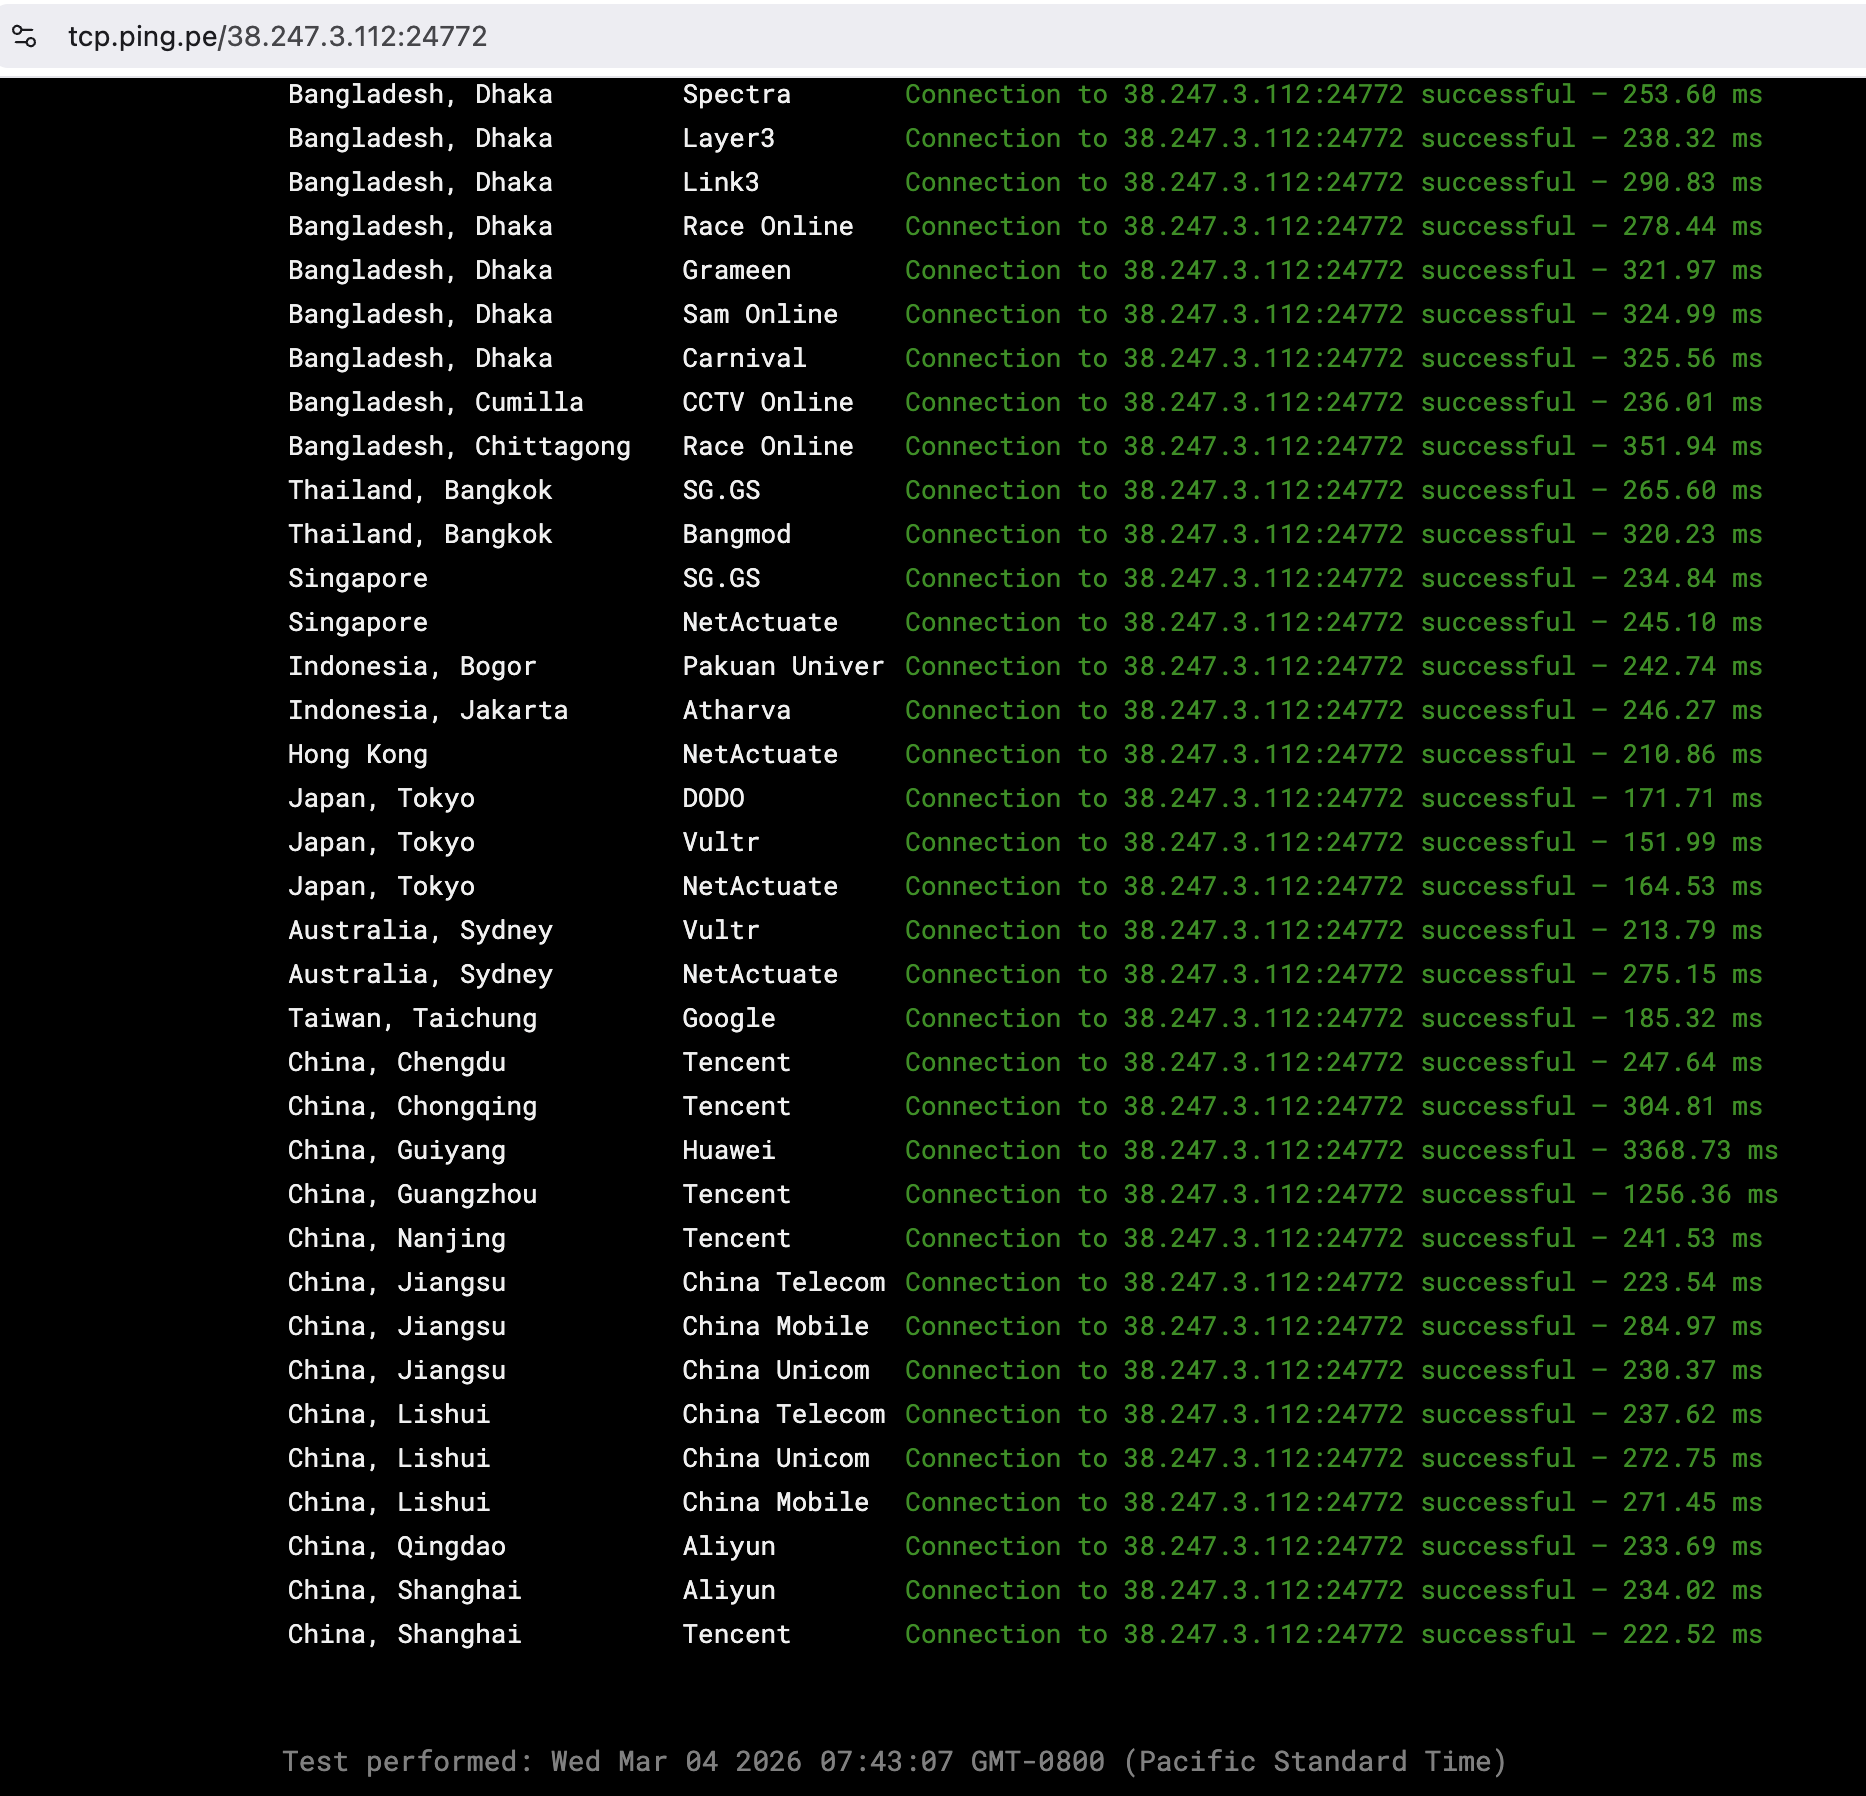Click the Singapore SG.GS provider label
This screenshot has width=1866, height=1796.
coord(720,578)
